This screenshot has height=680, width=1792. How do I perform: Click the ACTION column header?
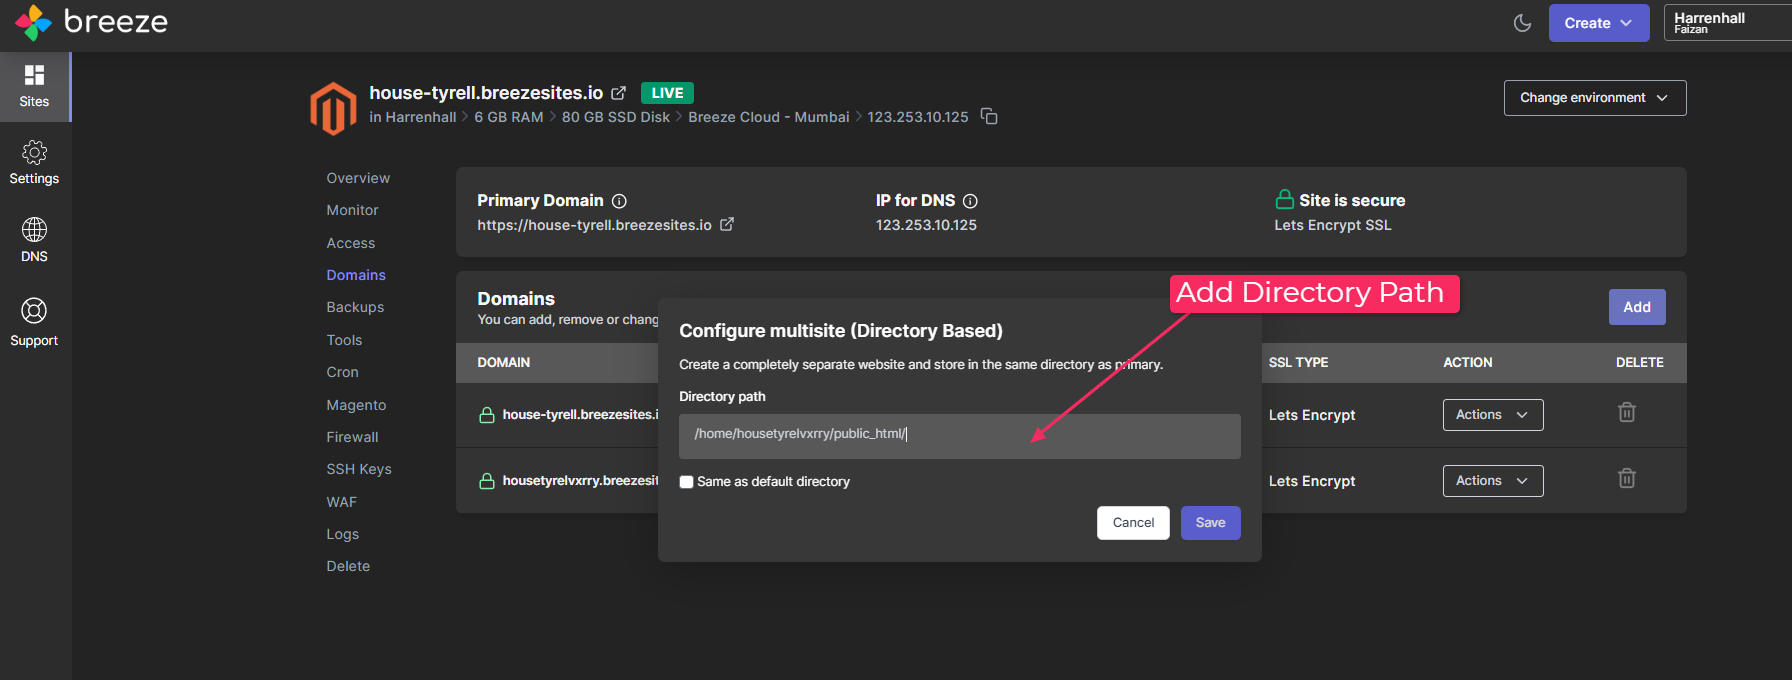(x=1467, y=363)
